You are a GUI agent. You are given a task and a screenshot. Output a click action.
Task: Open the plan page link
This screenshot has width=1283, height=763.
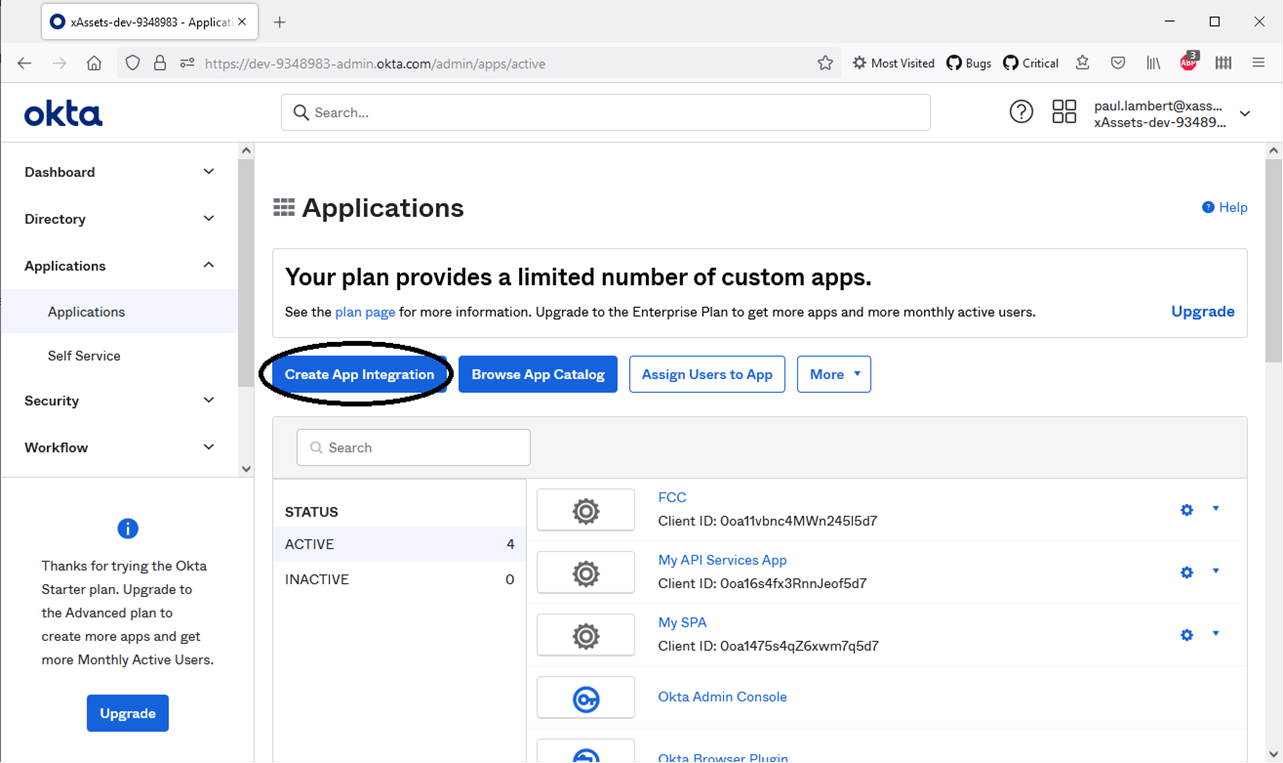tap(364, 311)
